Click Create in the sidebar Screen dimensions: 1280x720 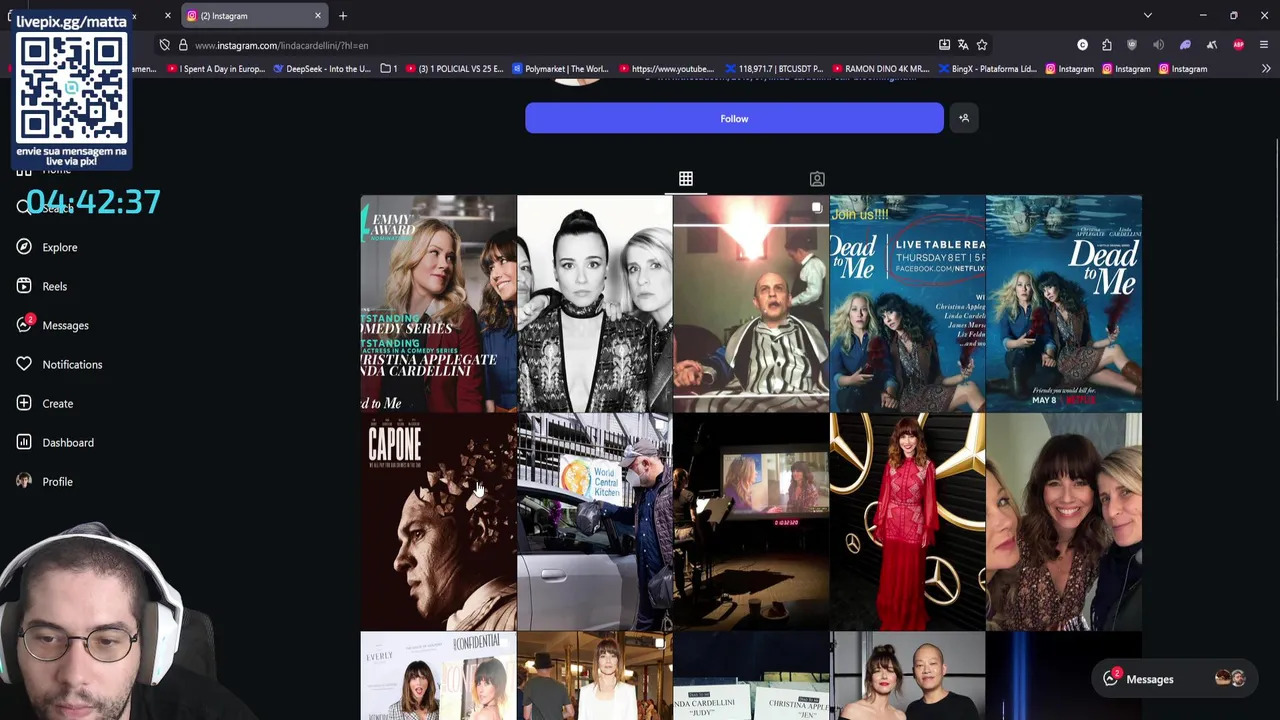click(57, 403)
